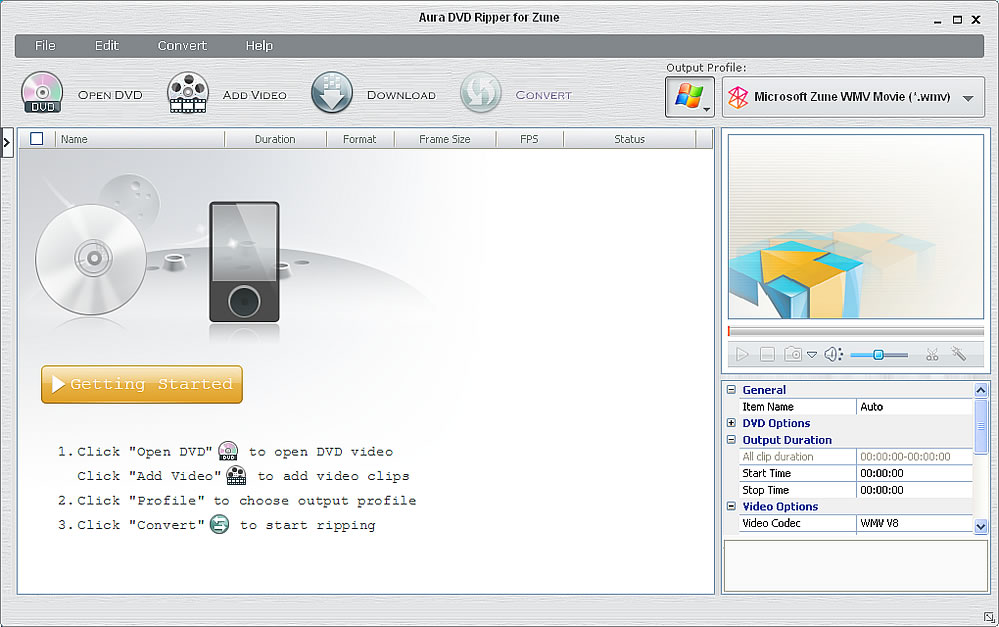
Task: Click the Item Name property label
Action: (x=768, y=407)
